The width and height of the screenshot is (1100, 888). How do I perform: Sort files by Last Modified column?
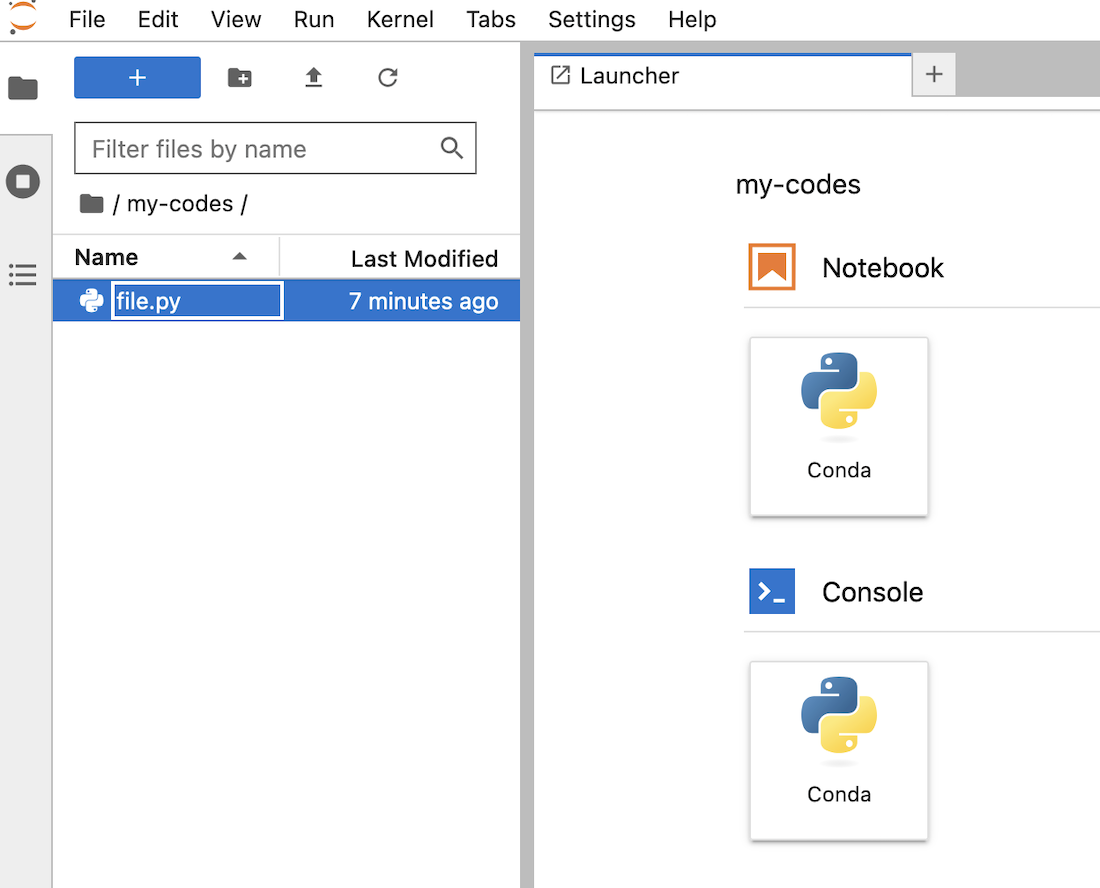coord(424,259)
